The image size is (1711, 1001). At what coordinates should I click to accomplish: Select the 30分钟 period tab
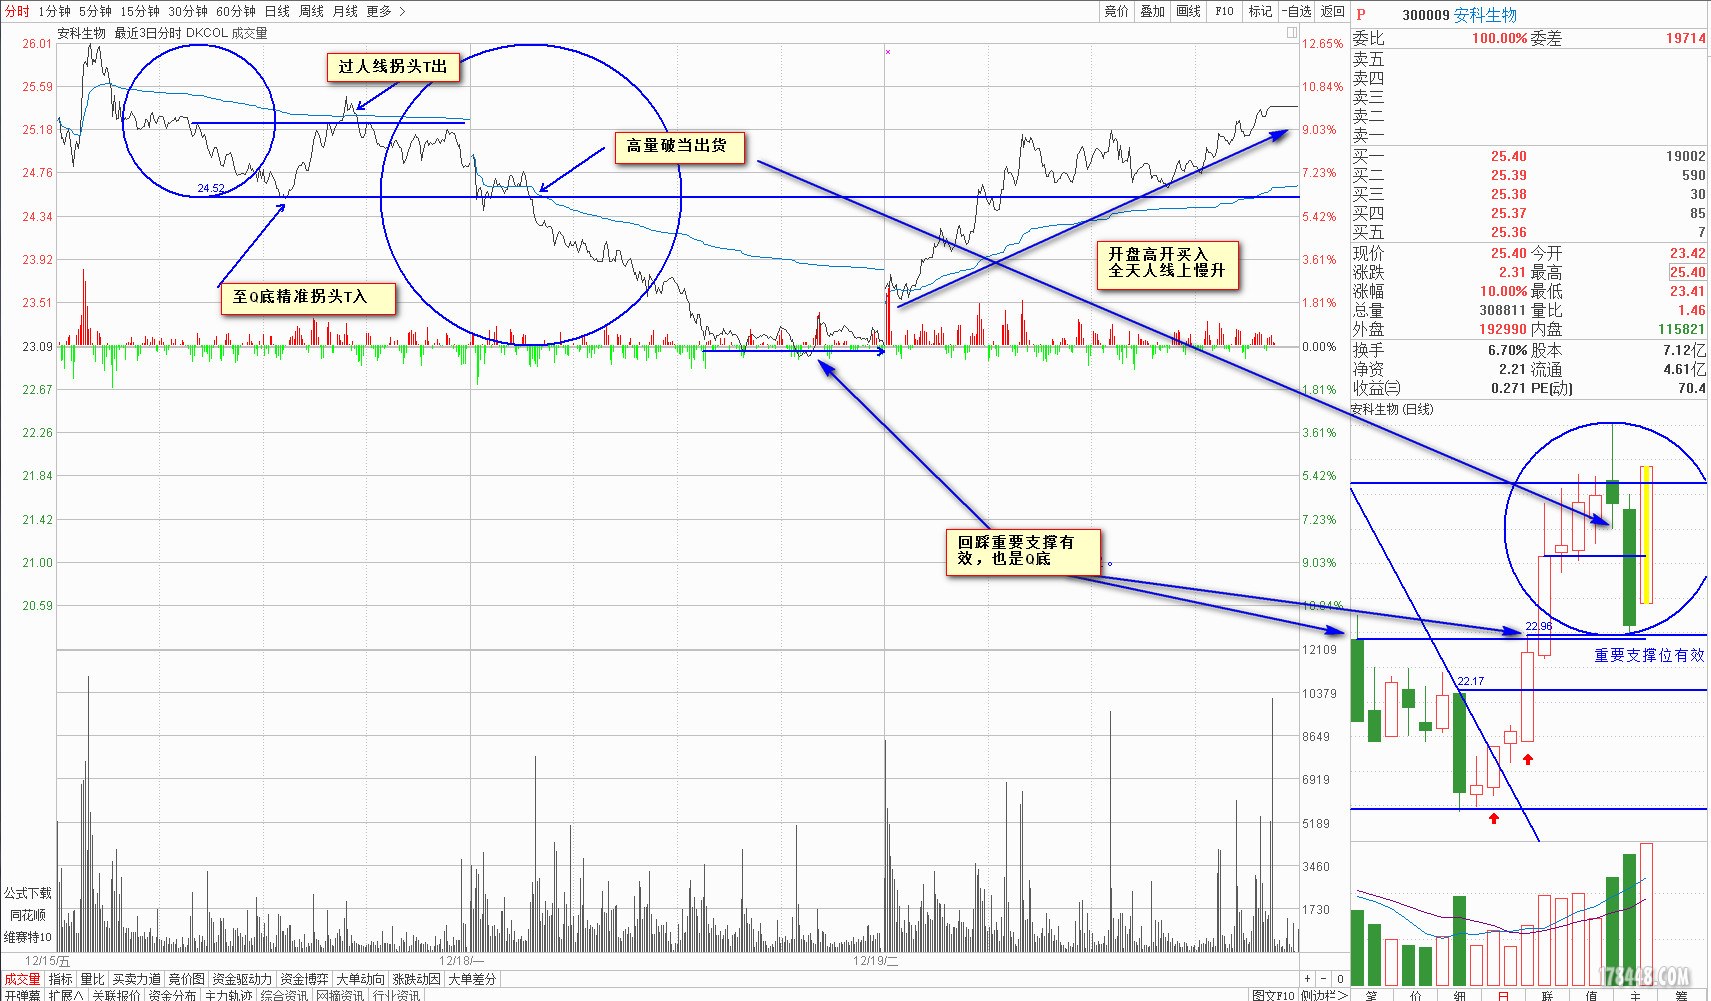pyautogui.click(x=188, y=11)
